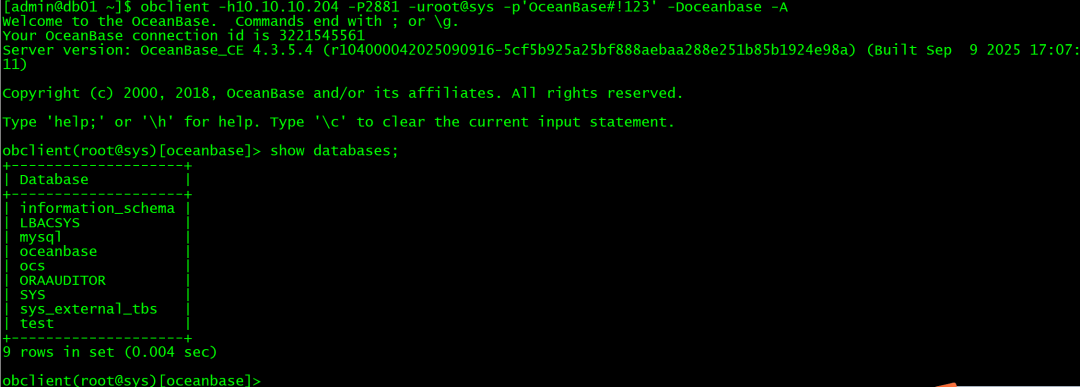Click the sys_external_tbs entry
The width and height of the screenshot is (1080, 387).
click(x=89, y=309)
